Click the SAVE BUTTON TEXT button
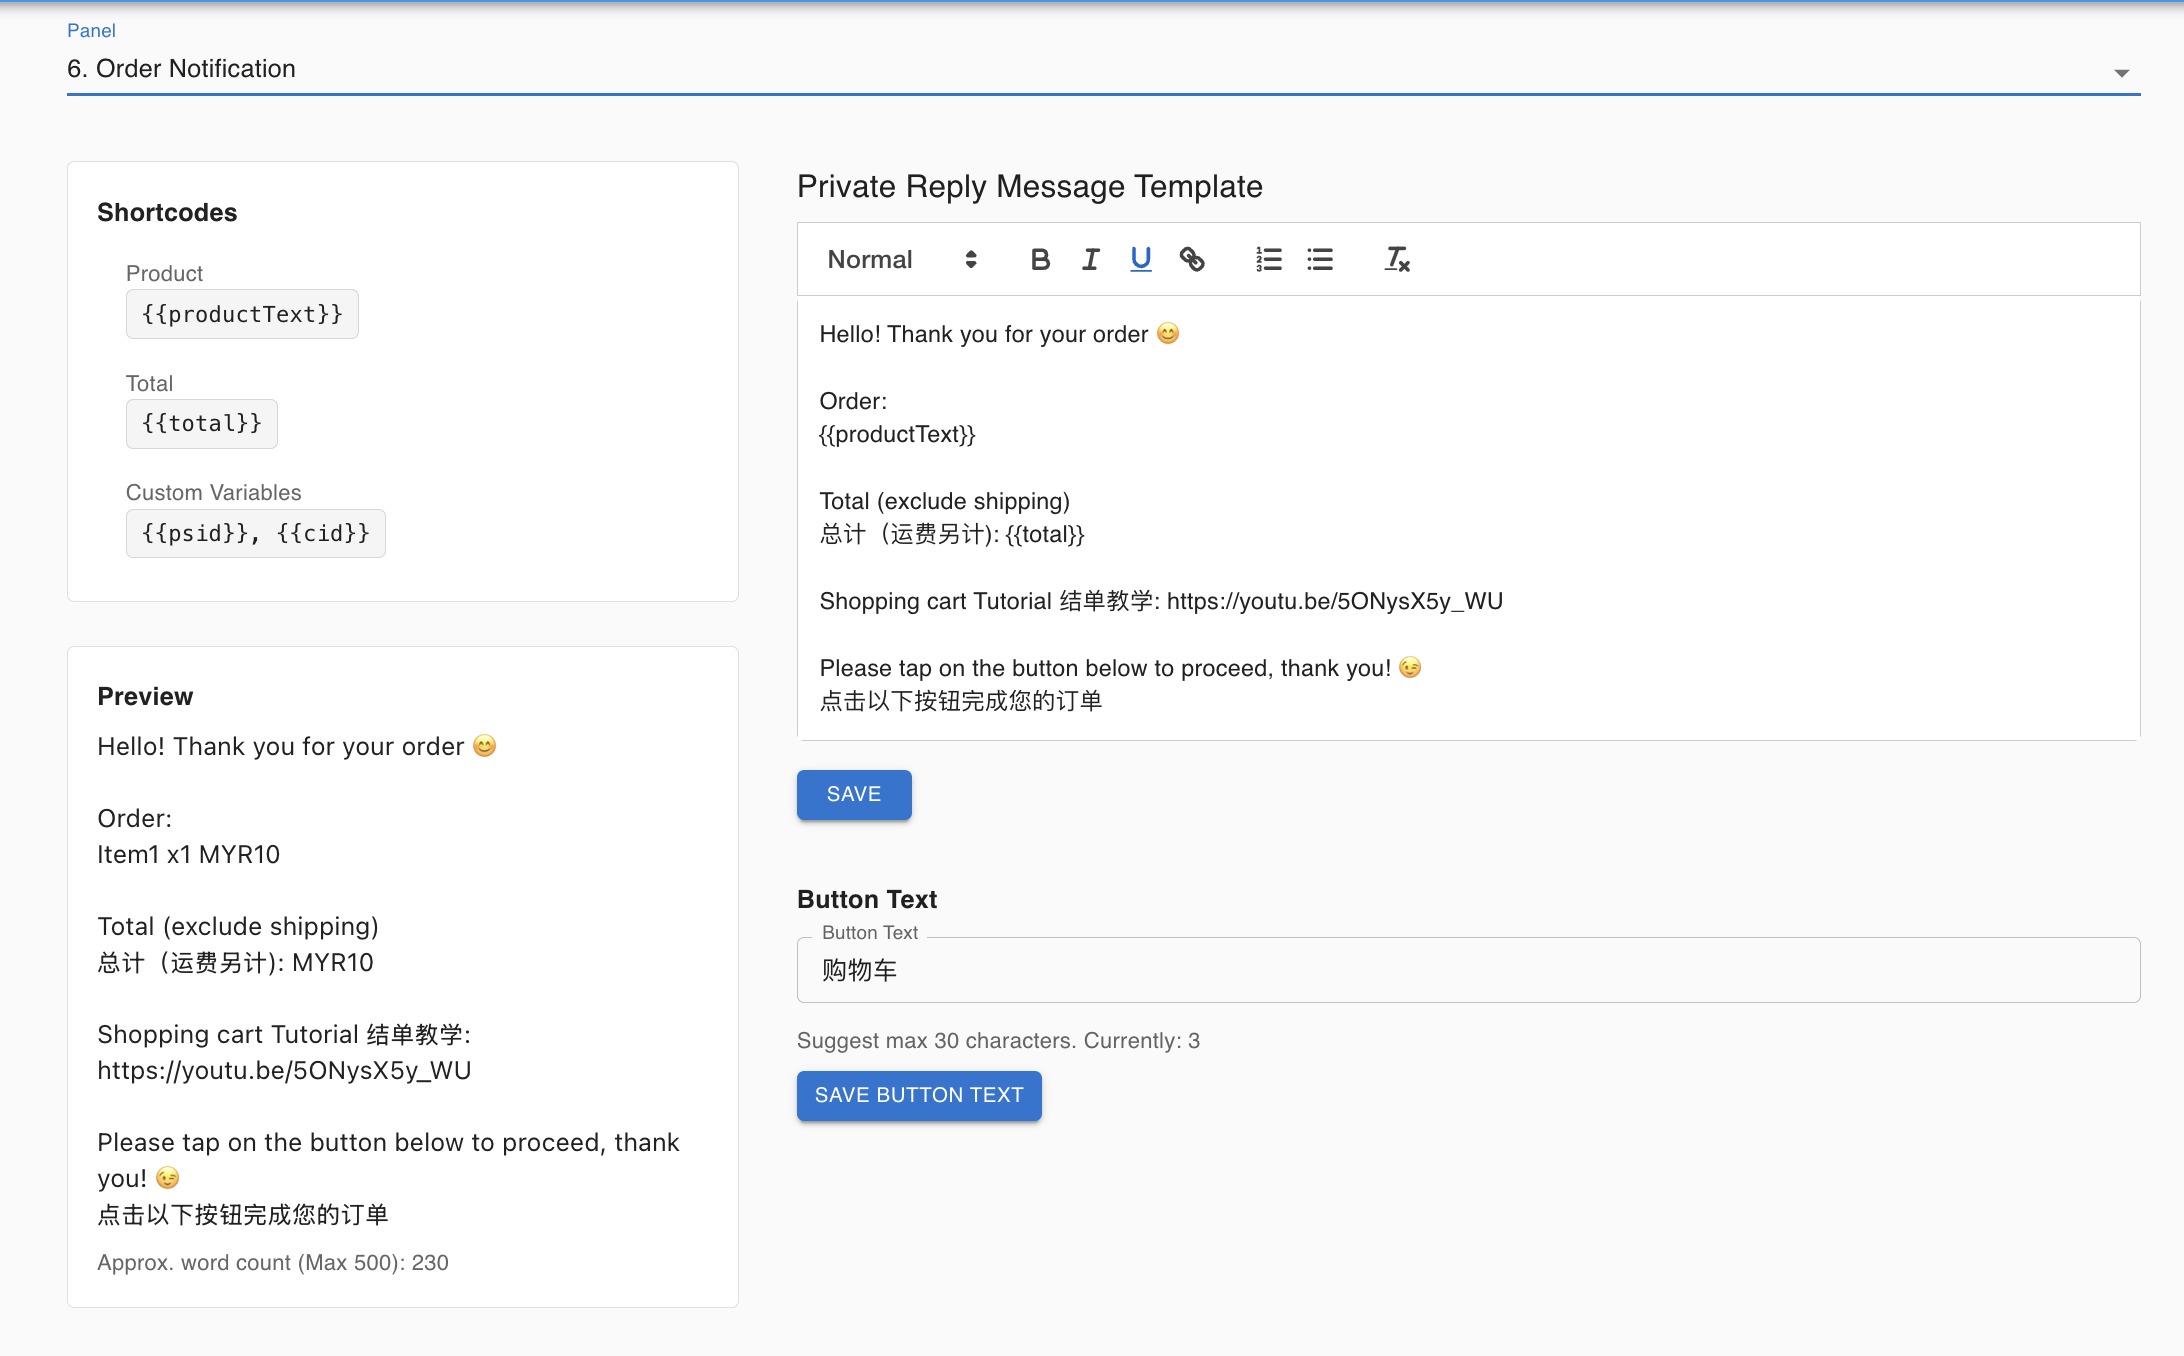The width and height of the screenshot is (2184, 1356). (919, 1096)
